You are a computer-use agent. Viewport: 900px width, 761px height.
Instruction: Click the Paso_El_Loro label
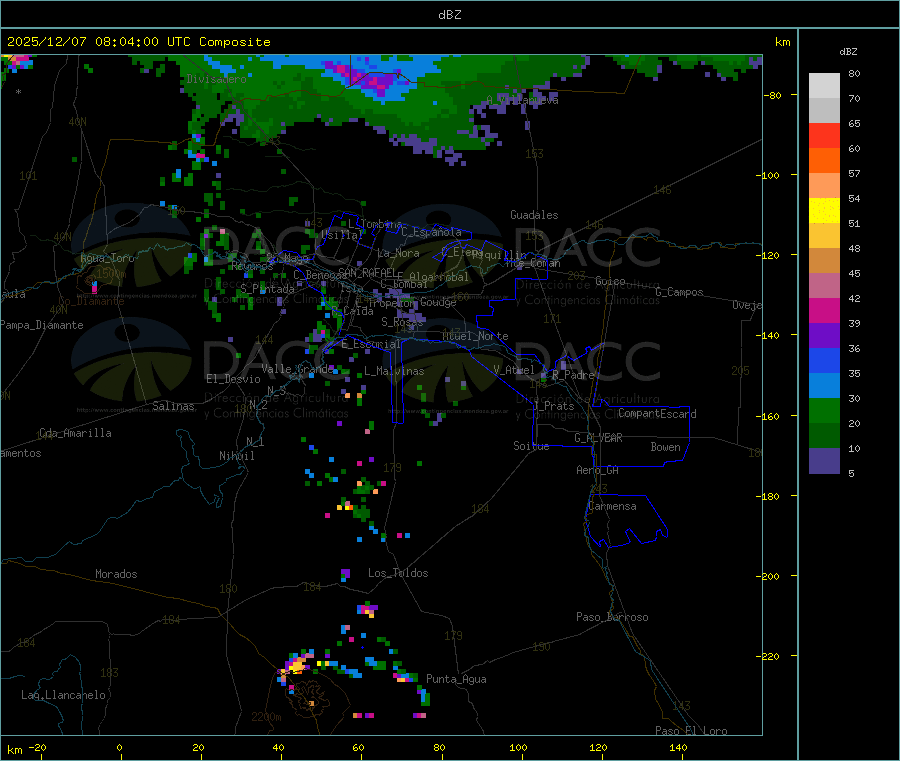tap(691, 731)
